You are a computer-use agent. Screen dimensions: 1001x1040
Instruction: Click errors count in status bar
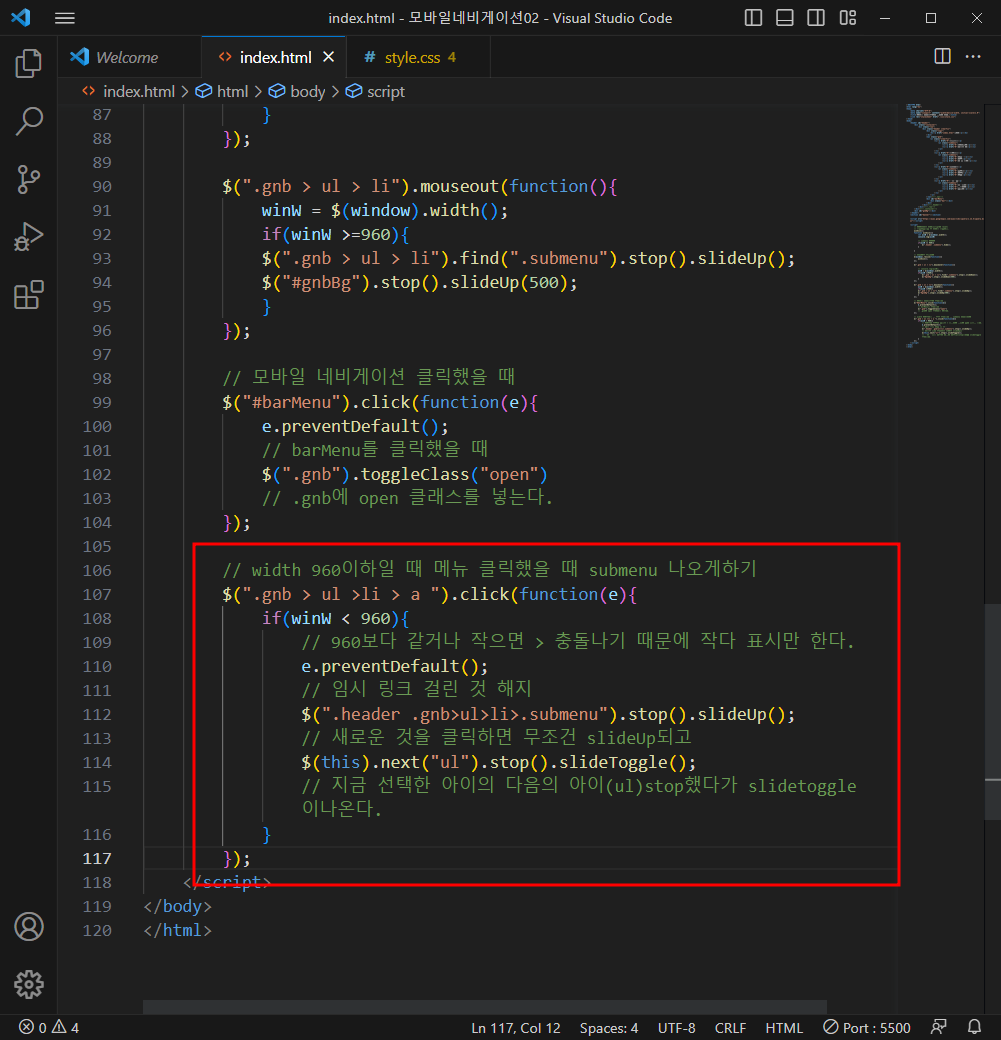pos(33,1027)
